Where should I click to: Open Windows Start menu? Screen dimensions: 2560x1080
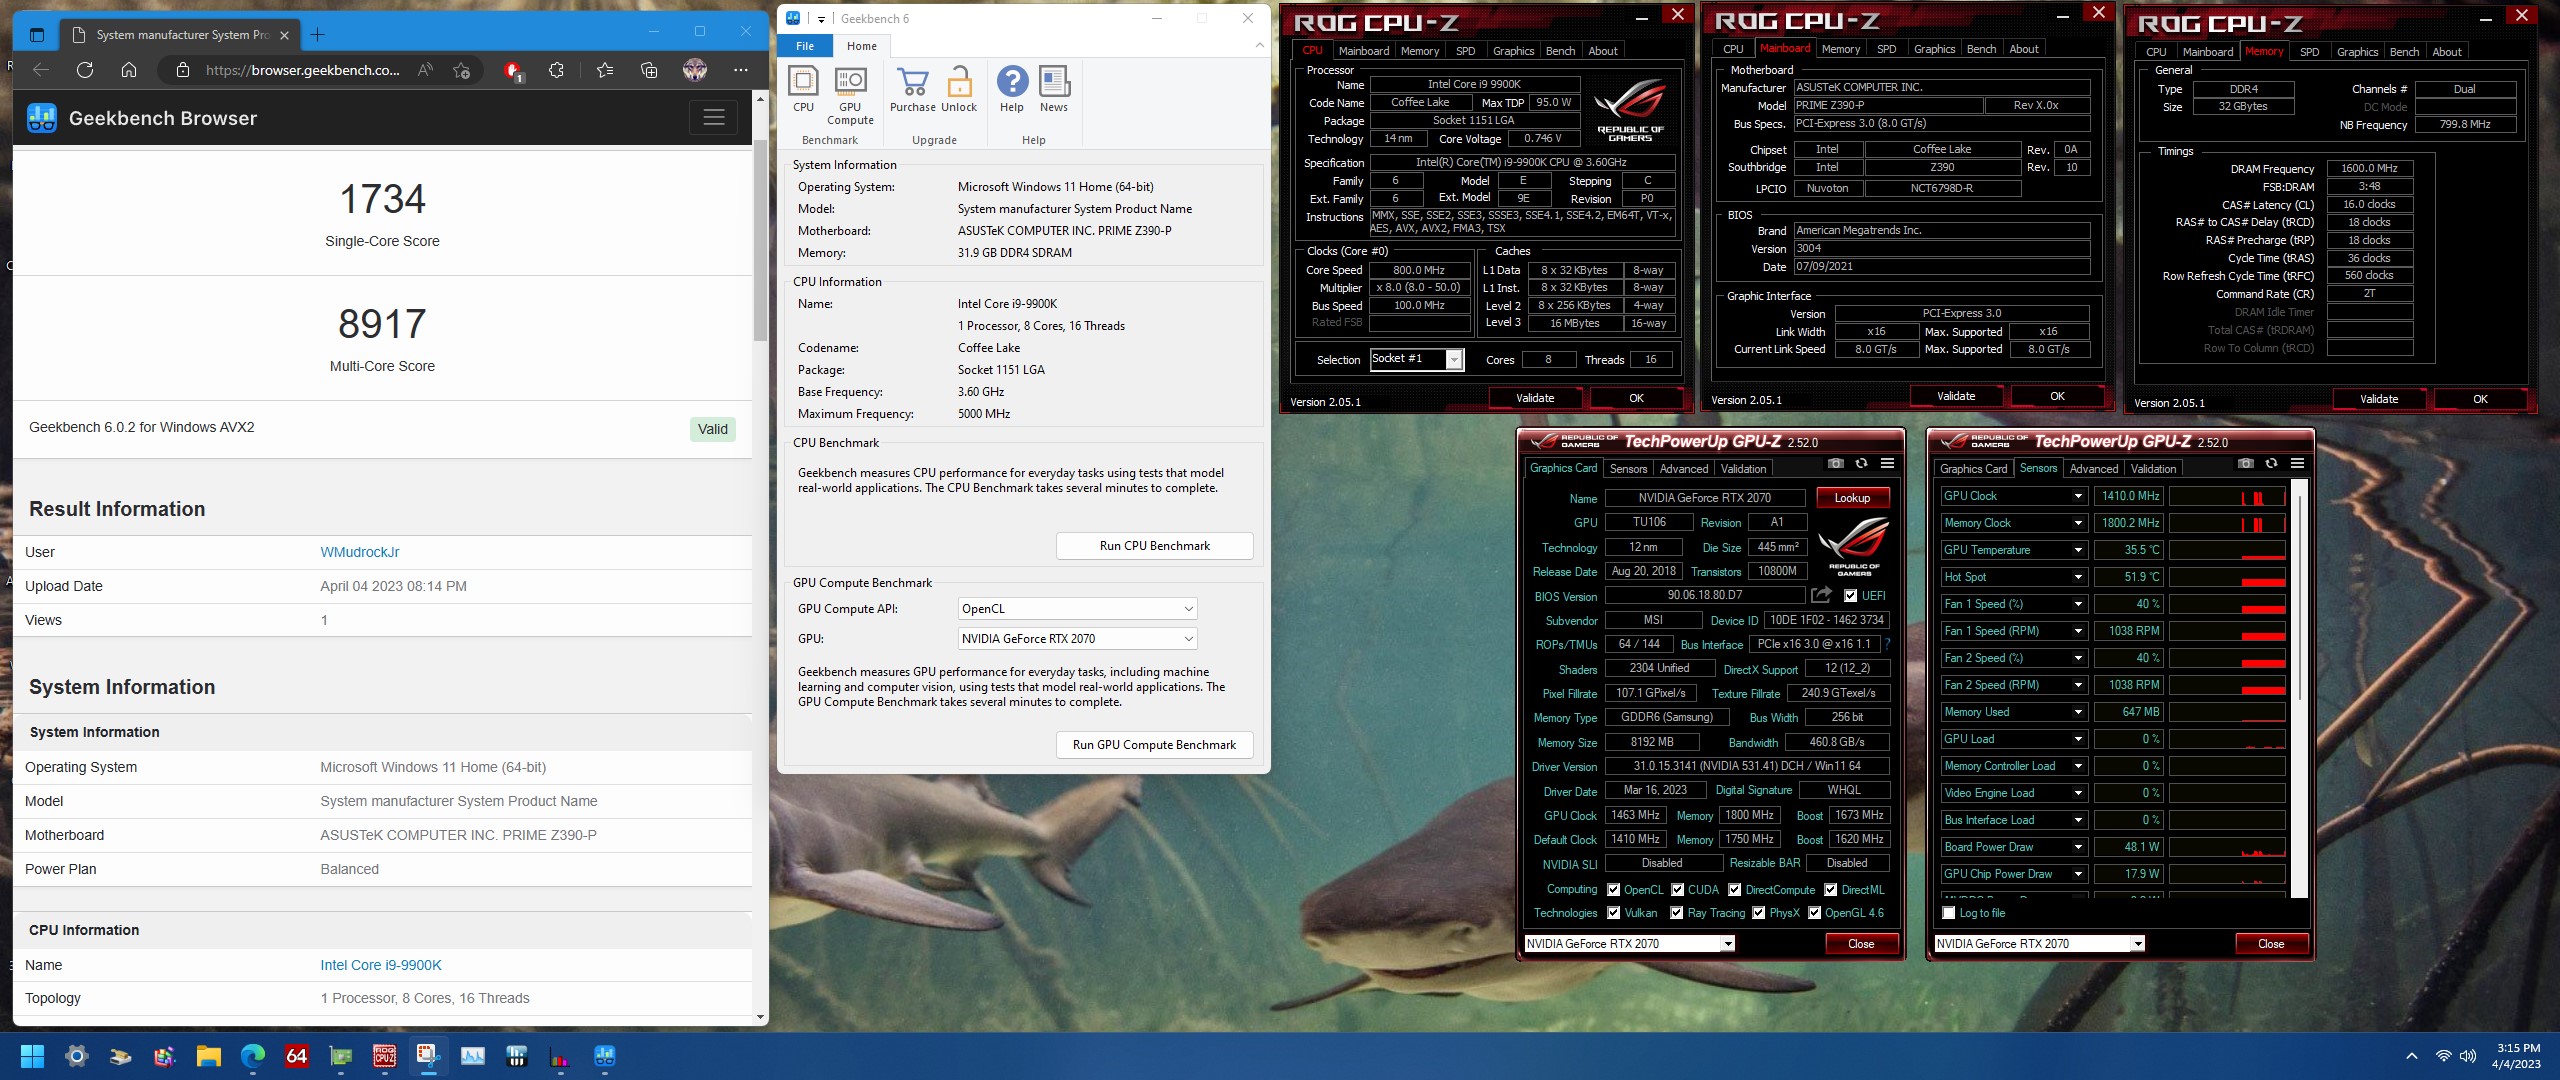coord(32,1056)
